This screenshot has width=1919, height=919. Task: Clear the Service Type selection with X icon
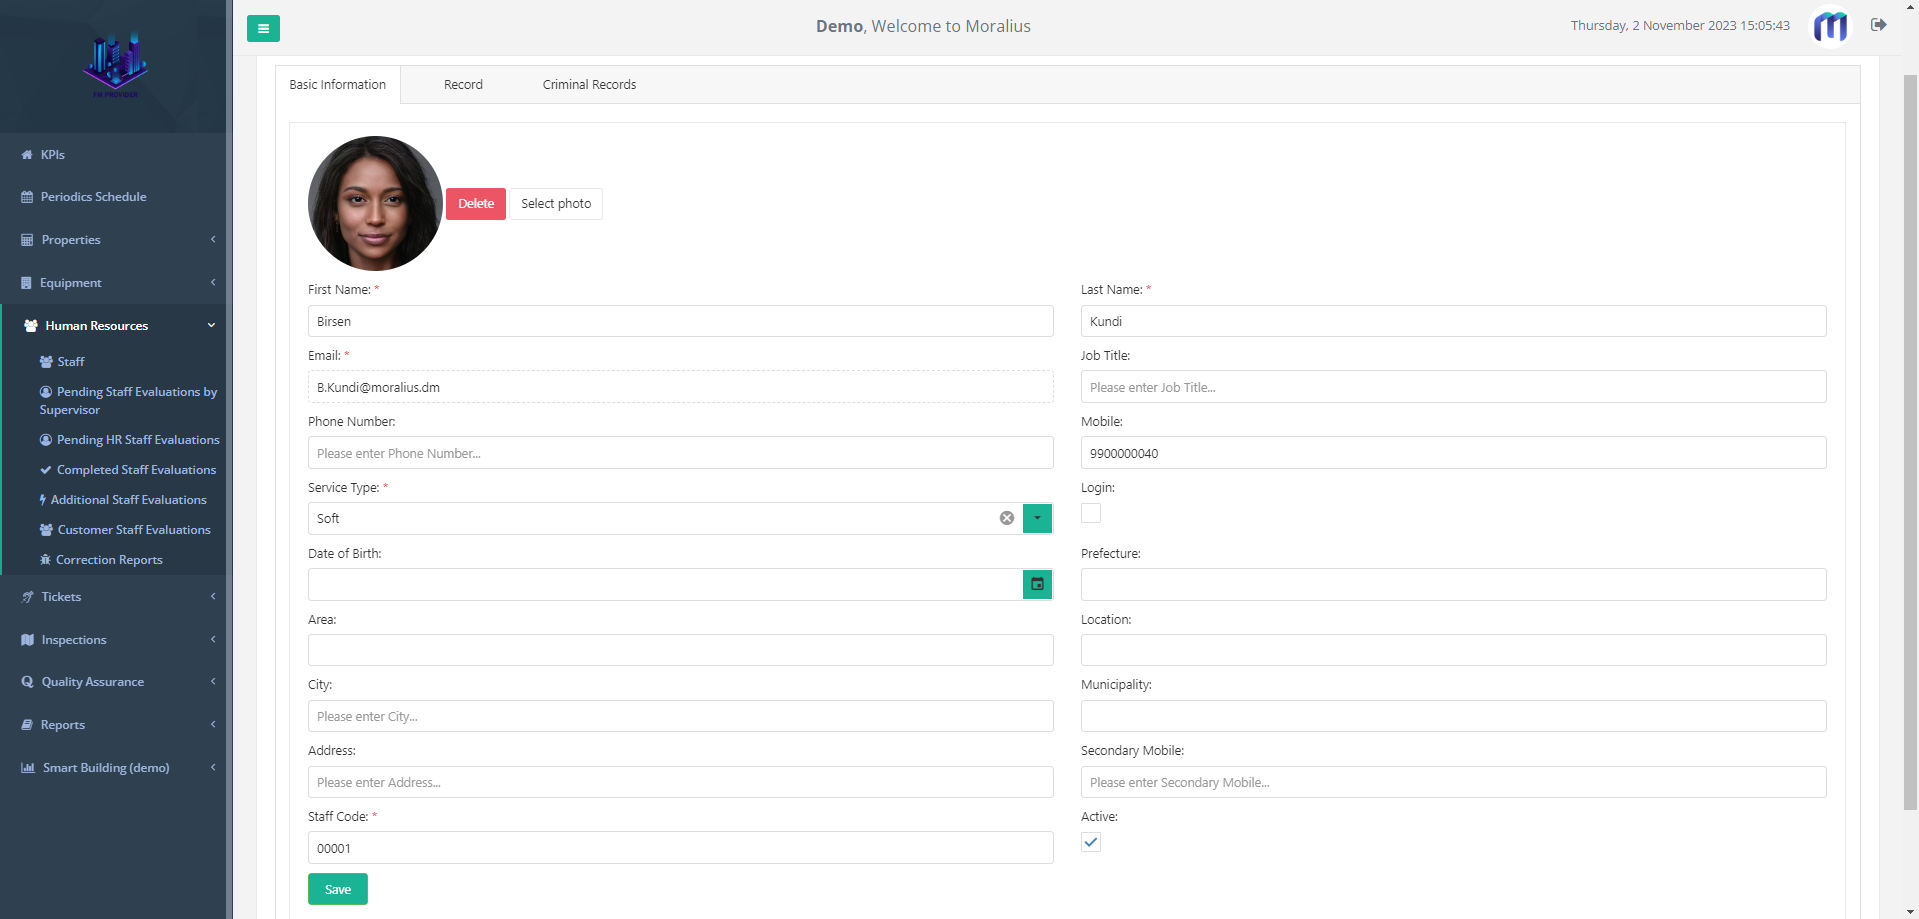(1007, 518)
